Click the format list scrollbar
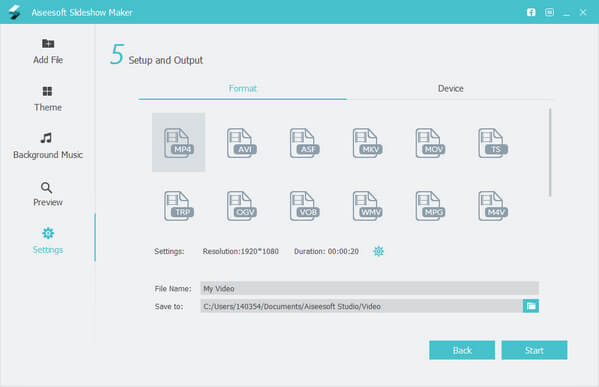Image resolution: width=599 pixels, height=387 pixels. coord(550,152)
